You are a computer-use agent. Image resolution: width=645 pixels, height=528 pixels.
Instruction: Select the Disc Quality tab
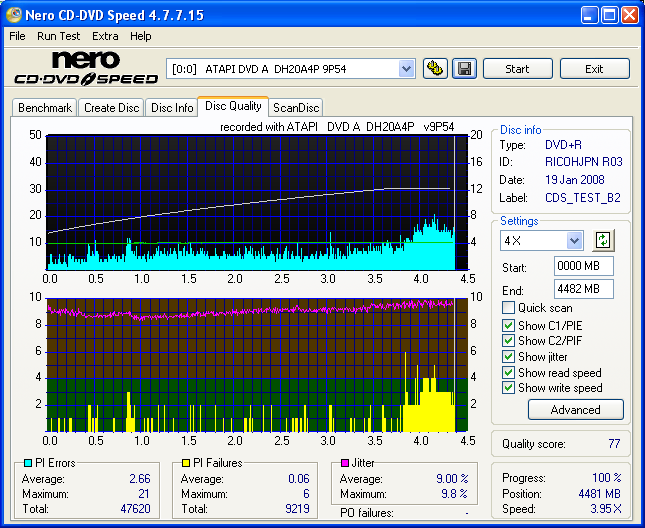click(x=233, y=106)
